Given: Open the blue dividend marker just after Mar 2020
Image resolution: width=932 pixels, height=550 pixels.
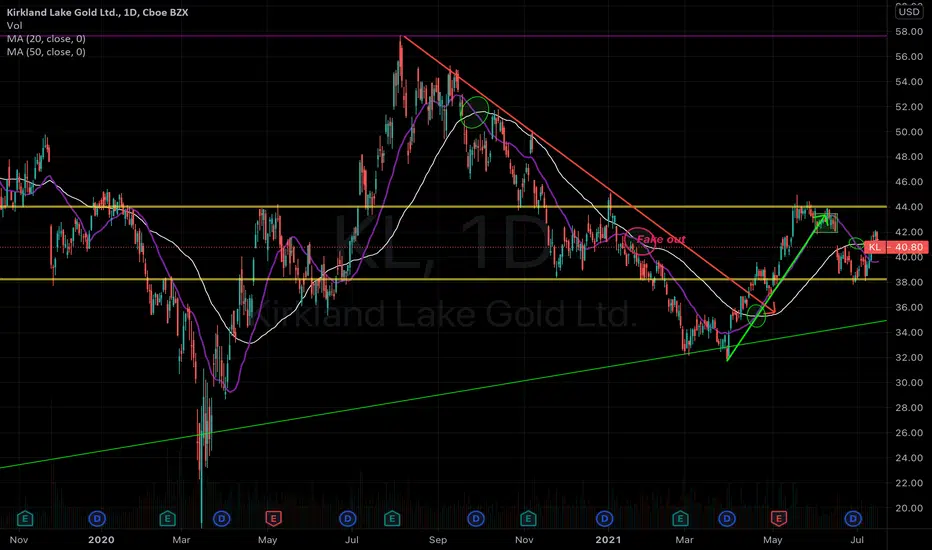Looking at the screenshot, I should click(222, 519).
